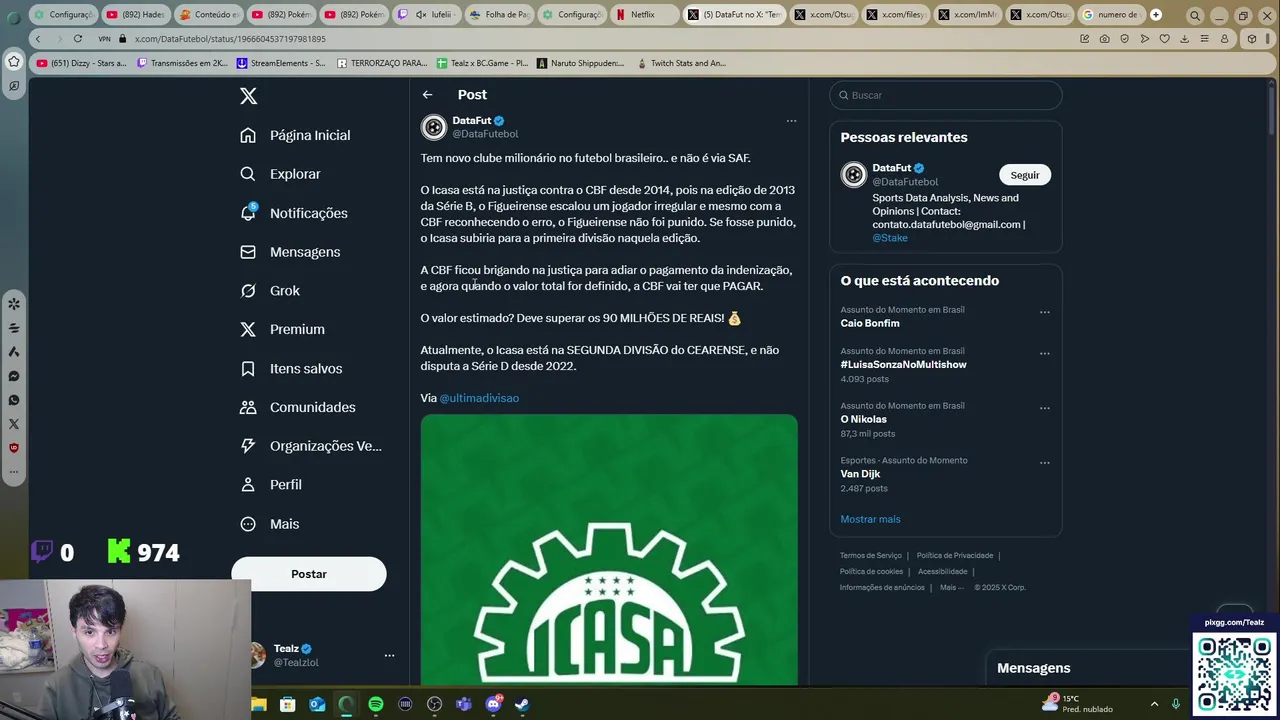
Task: Open the @ultimadivisao mention link
Action: [x=479, y=398]
